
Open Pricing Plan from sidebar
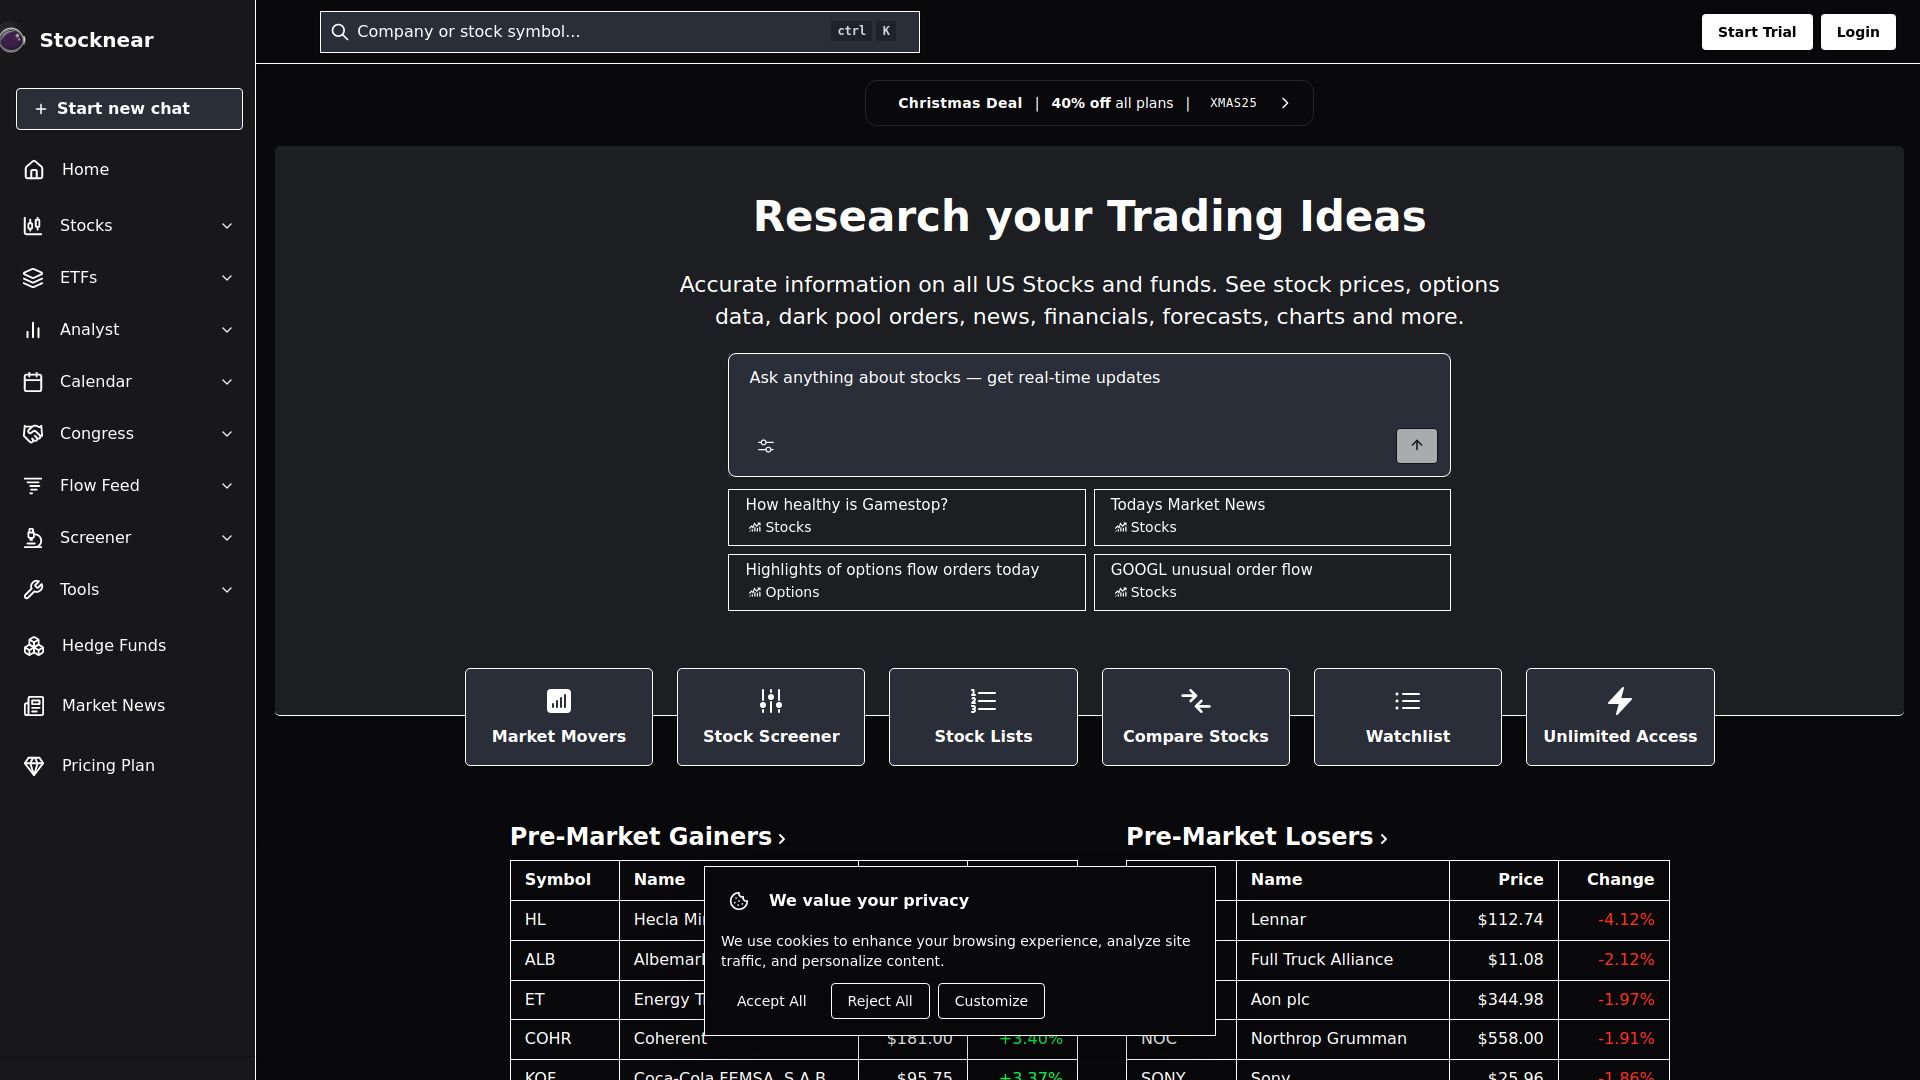(108, 766)
